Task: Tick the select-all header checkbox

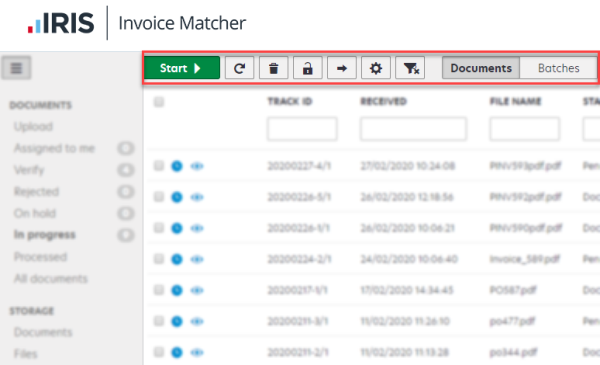Action: pos(159,102)
